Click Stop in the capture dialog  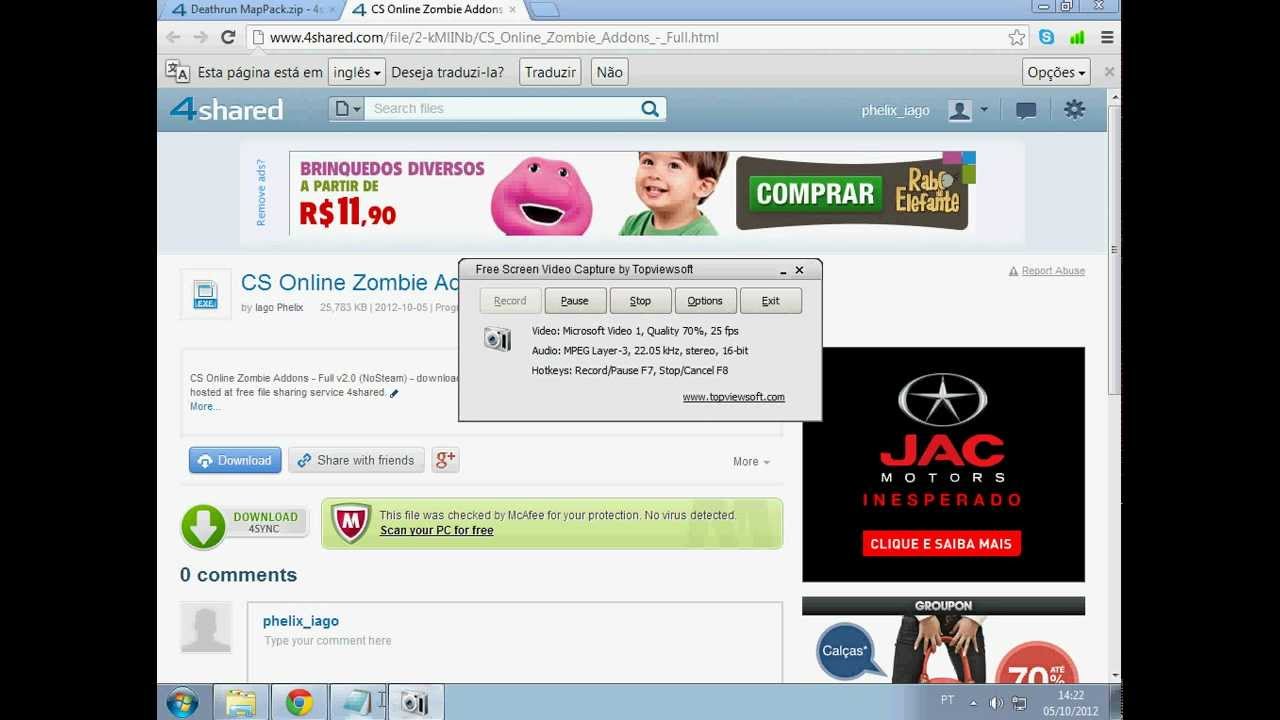(640, 301)
